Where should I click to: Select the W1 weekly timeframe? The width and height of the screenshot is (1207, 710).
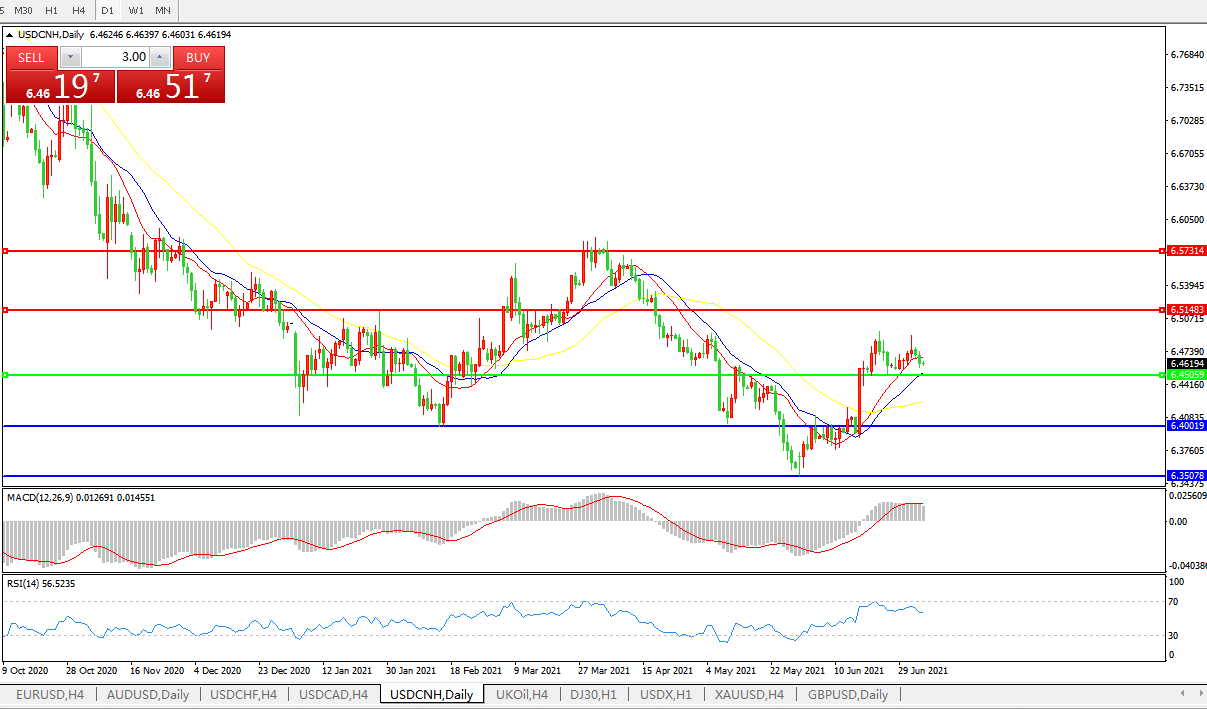point(136,10)
